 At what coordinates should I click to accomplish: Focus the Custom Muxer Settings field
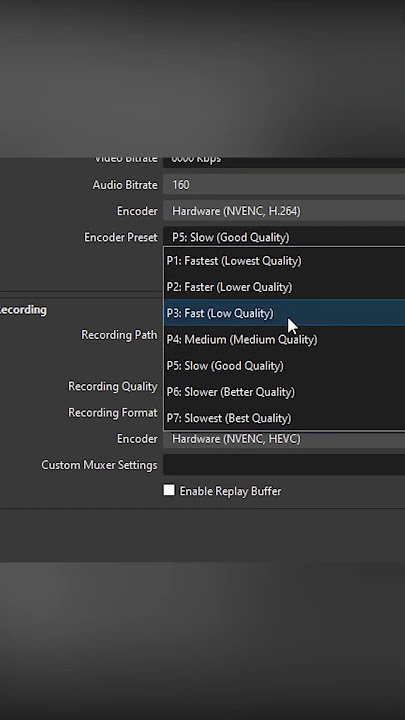(284, 465)
